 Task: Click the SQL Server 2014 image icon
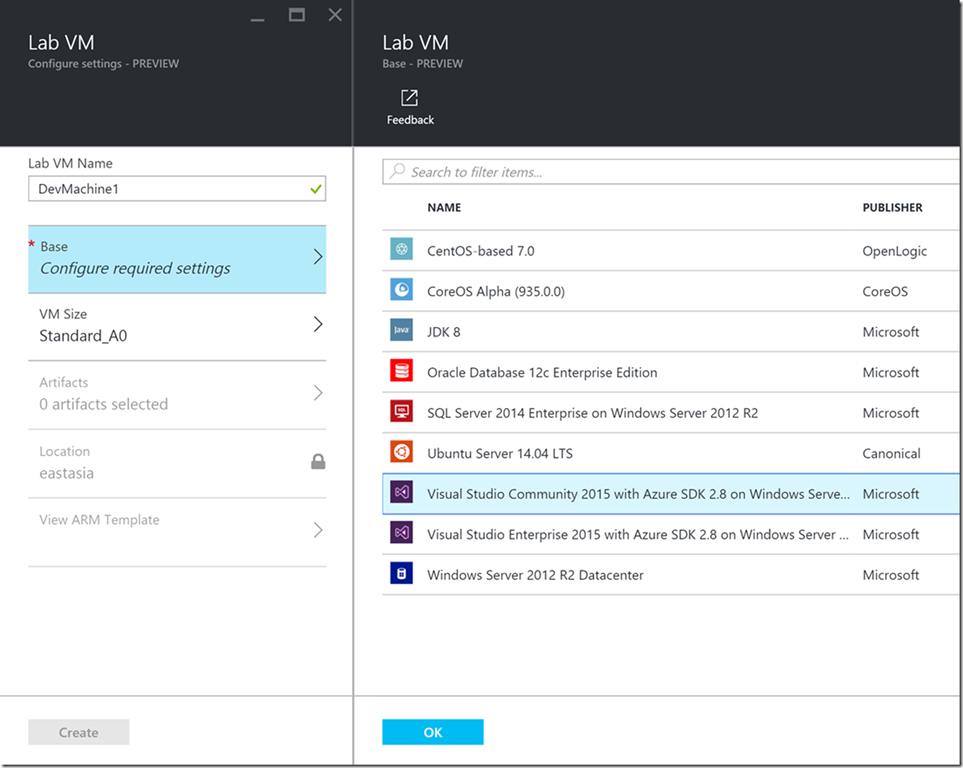(x=401, y=412)
